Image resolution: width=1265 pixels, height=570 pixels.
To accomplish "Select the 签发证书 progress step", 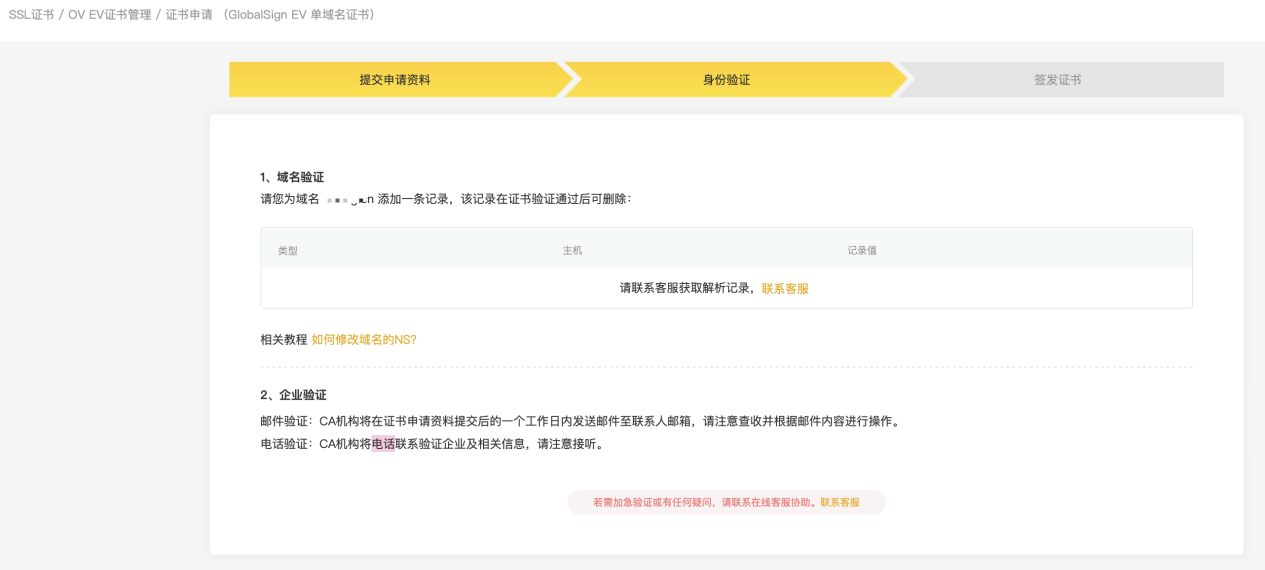I will [x=1057, y=80].
